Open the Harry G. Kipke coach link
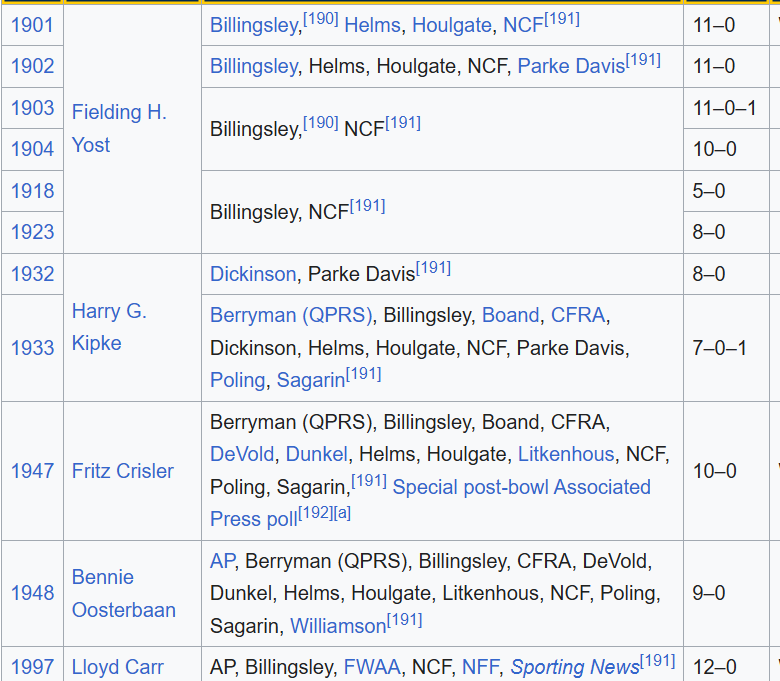The height and width of the screenshot is (681, 780). coord(109,327)
